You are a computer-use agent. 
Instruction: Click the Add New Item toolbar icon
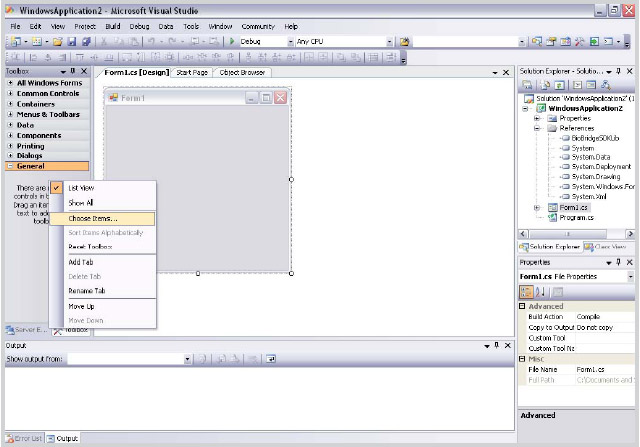coord(37,42)
